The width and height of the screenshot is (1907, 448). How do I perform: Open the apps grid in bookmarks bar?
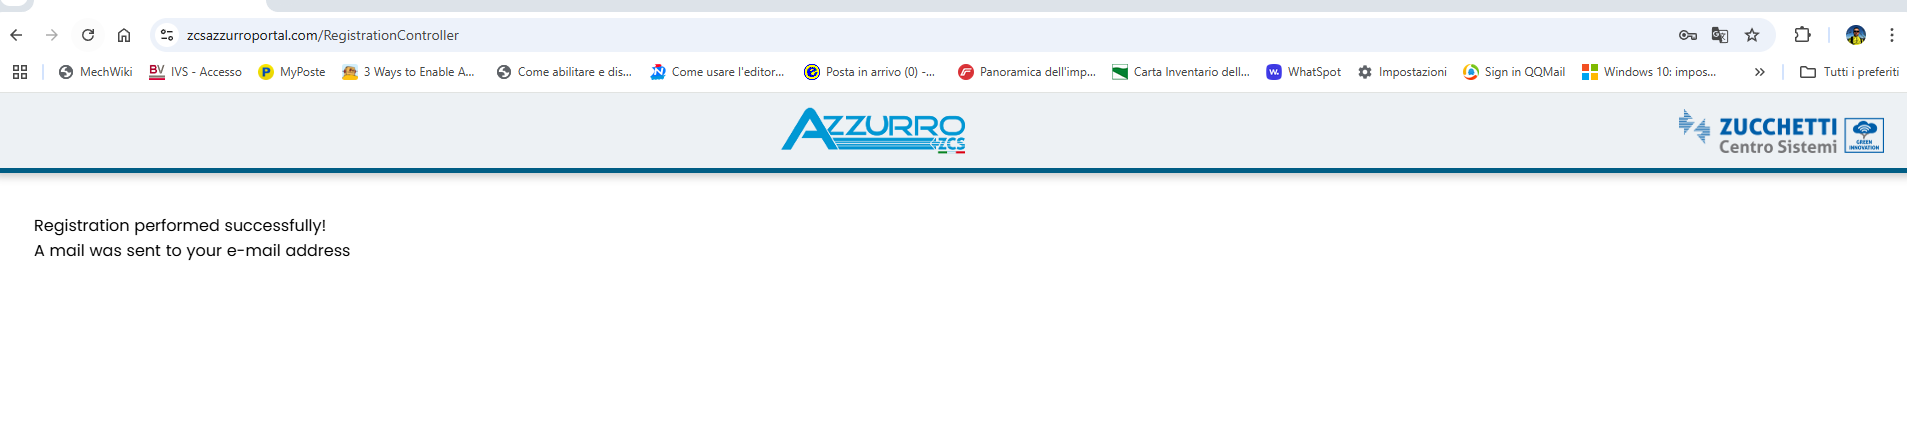click(20, 72)
